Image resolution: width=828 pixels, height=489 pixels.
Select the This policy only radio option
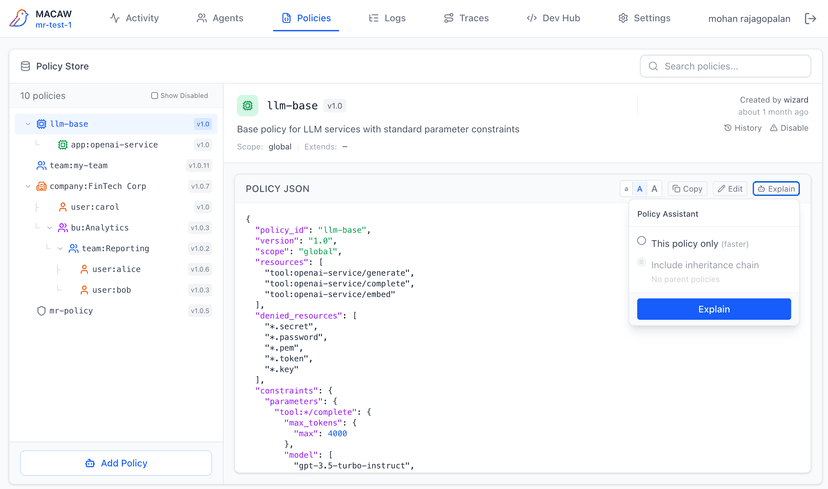(642, 241)
